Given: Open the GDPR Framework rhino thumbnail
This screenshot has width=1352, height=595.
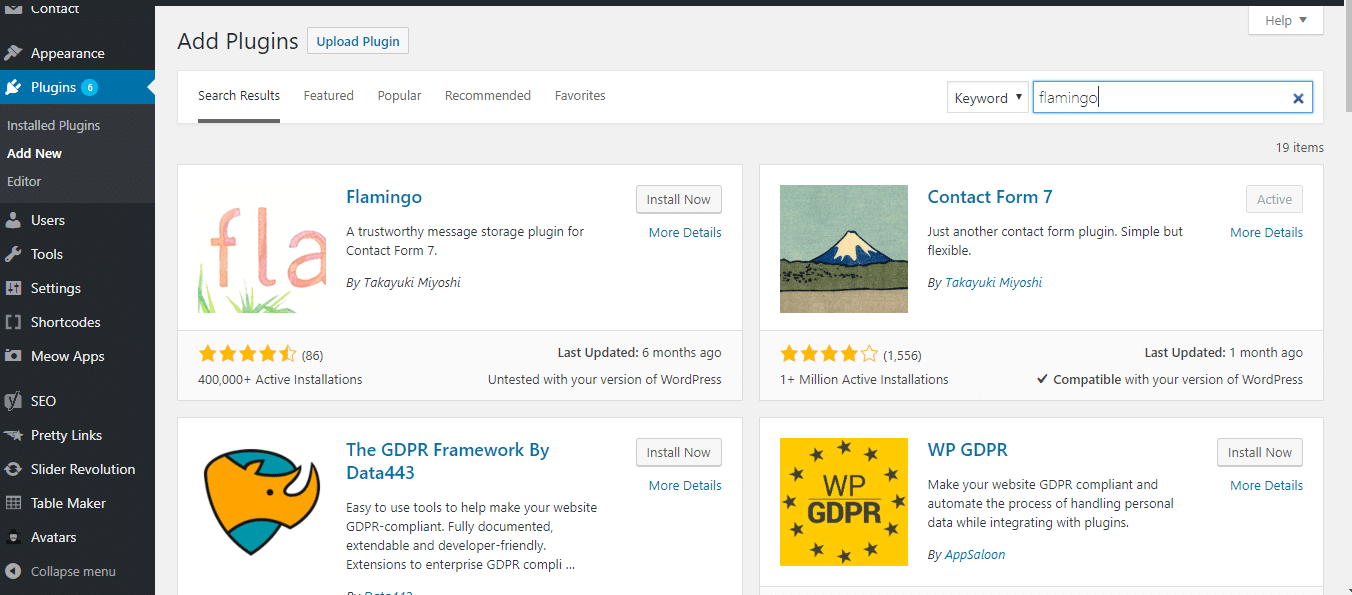Looking at the screenshot, I should (x=262, y=502).
